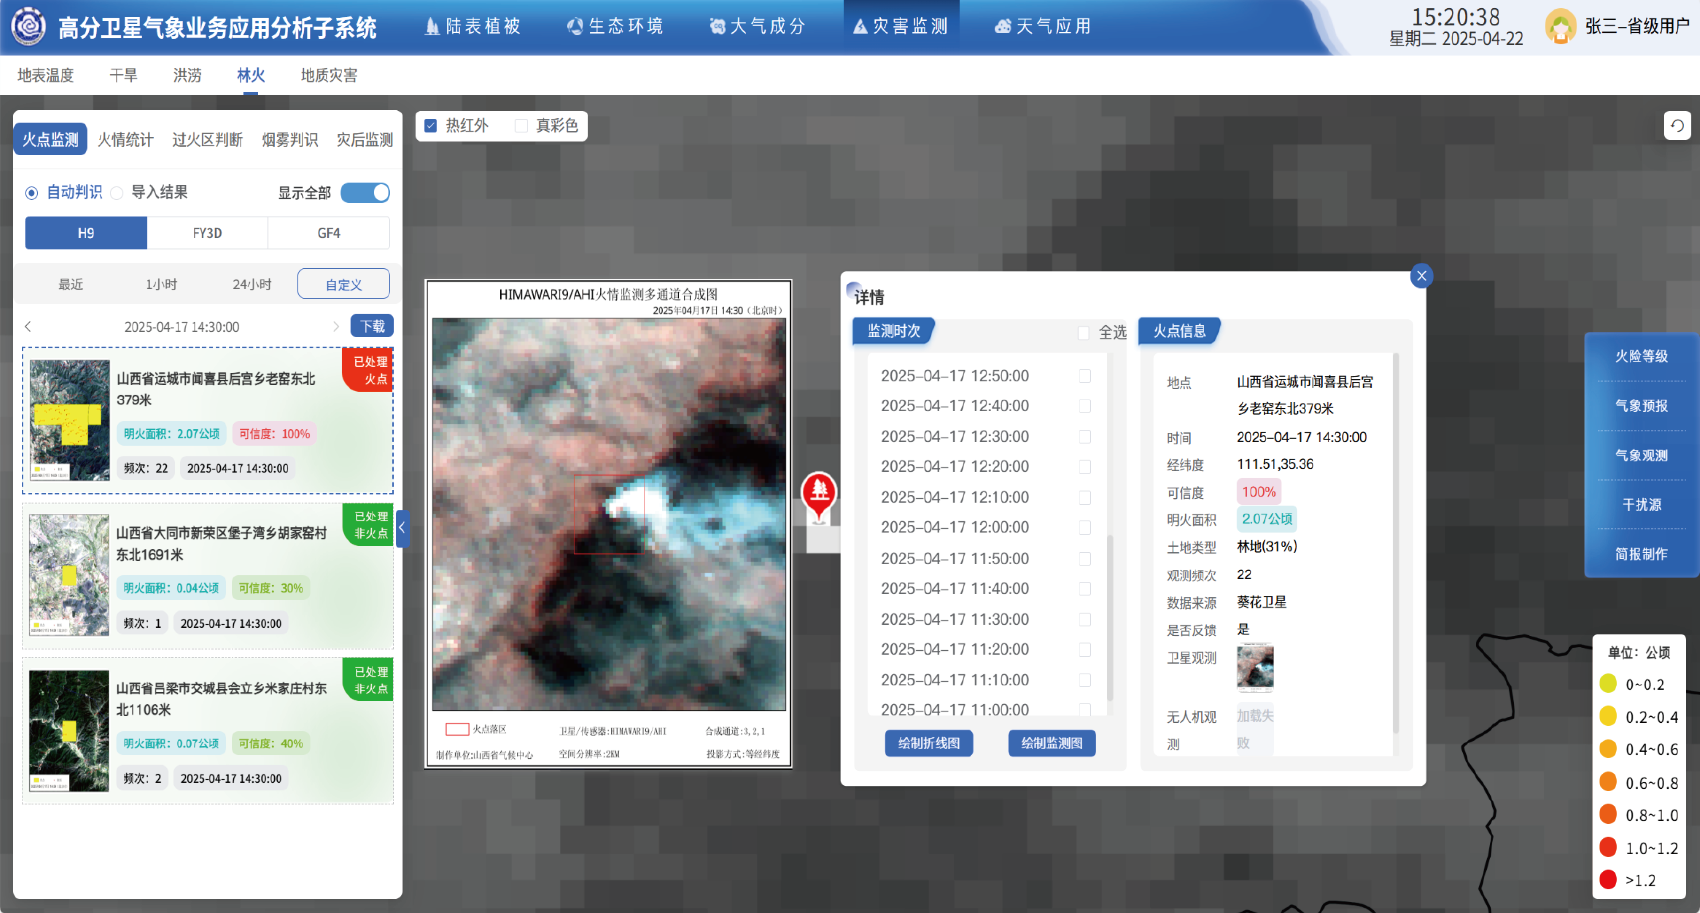Screen dimensions: 1700x913
Task: Select the FY3D satellite source
Action: pyautogui.click(x=207, y=233)
